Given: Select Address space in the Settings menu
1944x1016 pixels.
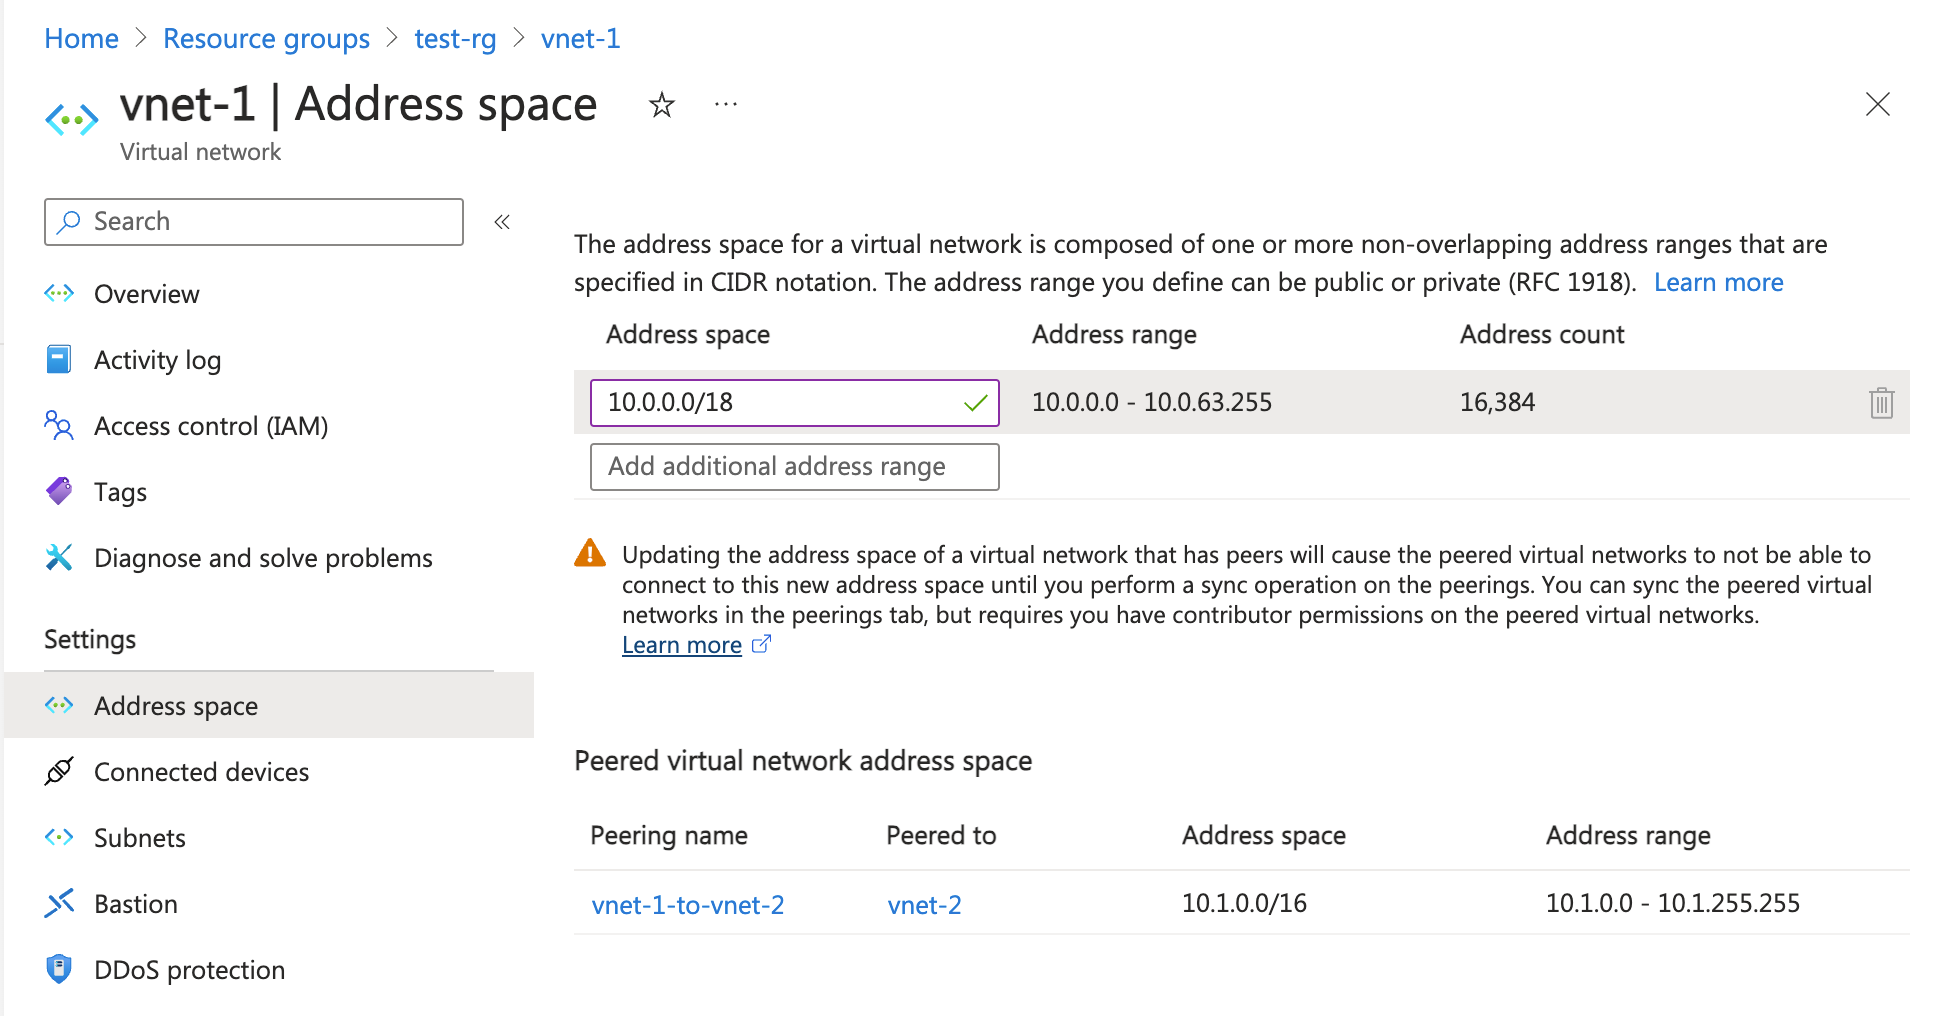Looking at the screenshot, I should [x=175, y=705].
